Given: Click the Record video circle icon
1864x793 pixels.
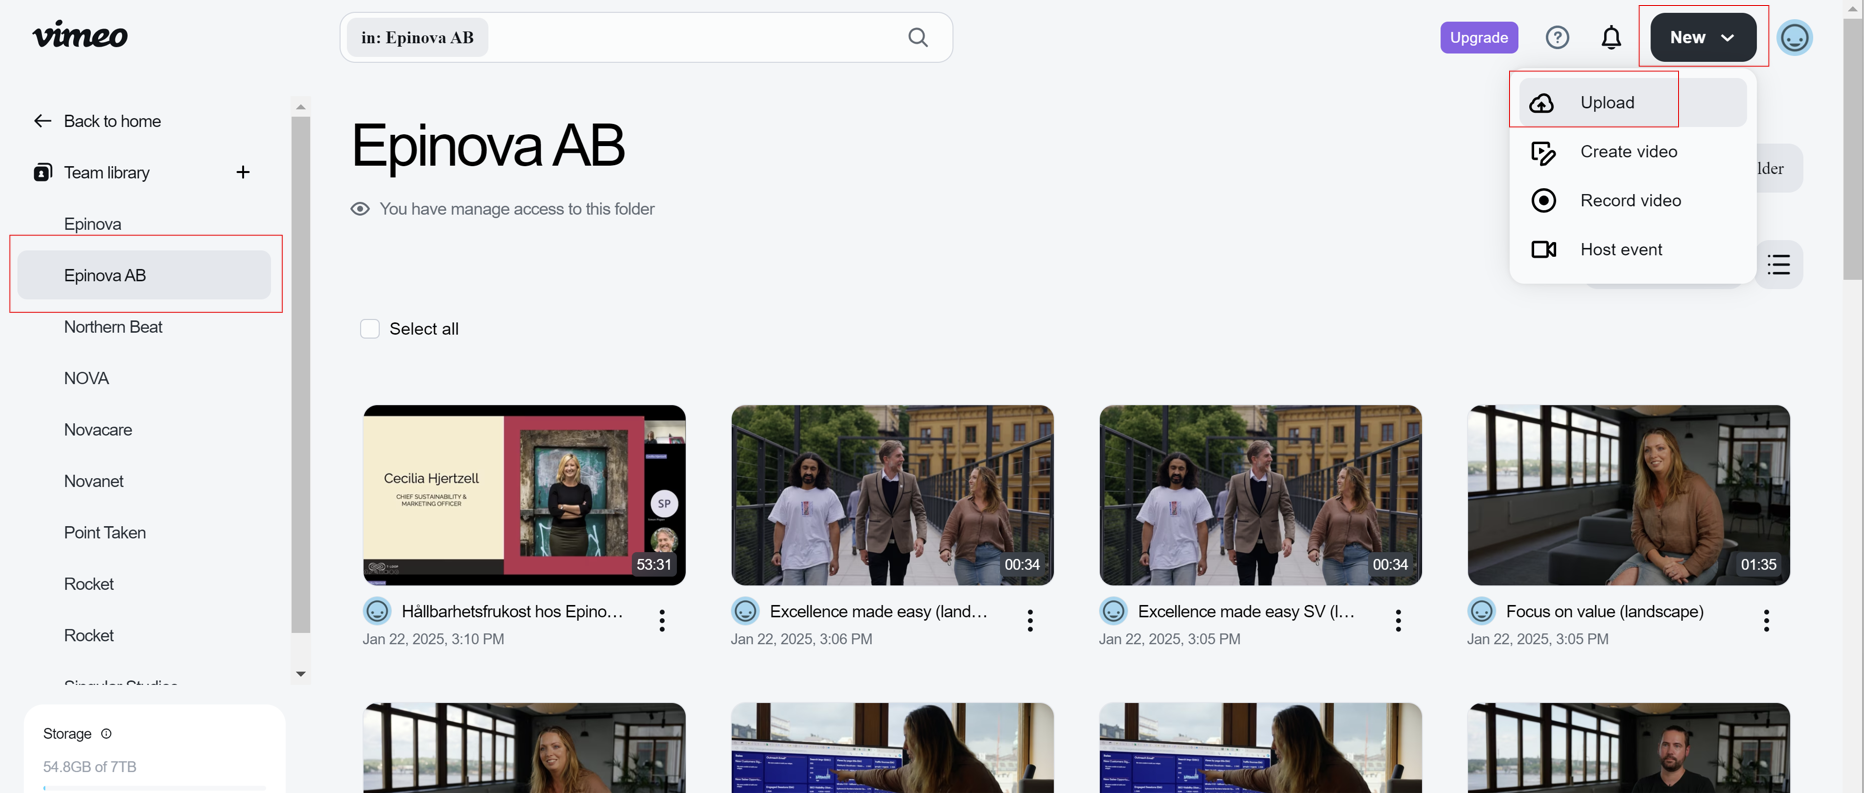Looking at the screenshot, I should (x=1543, y=201).
